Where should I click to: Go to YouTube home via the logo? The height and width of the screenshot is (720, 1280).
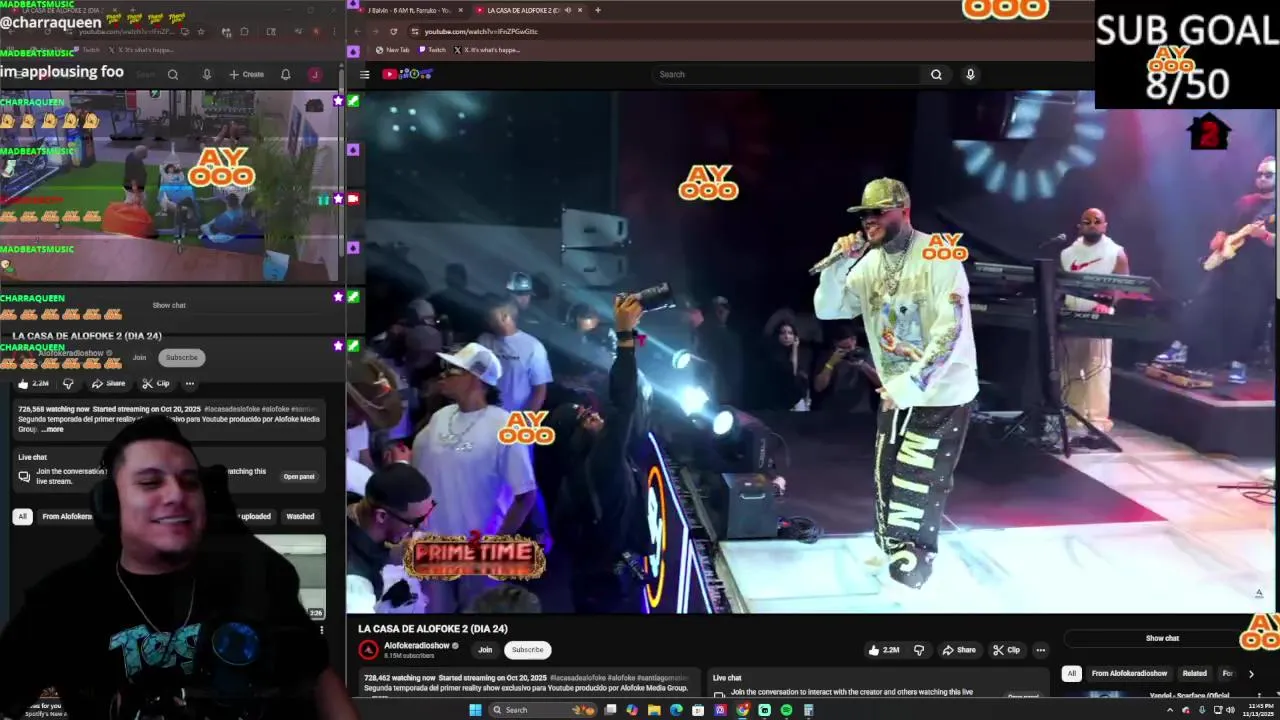point(407,74)
